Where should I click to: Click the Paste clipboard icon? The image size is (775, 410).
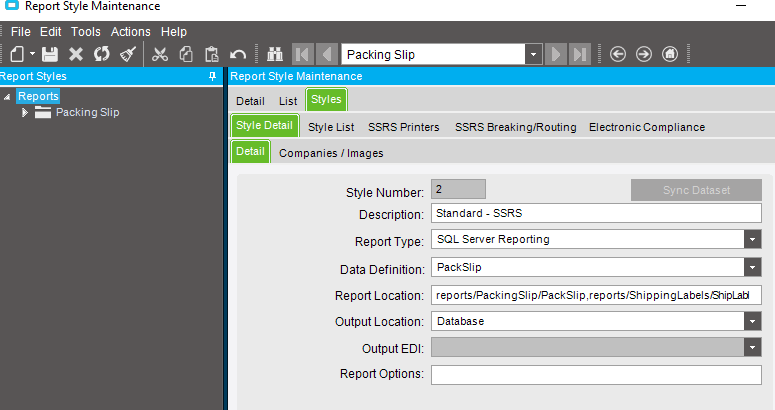tap(212, 54)
